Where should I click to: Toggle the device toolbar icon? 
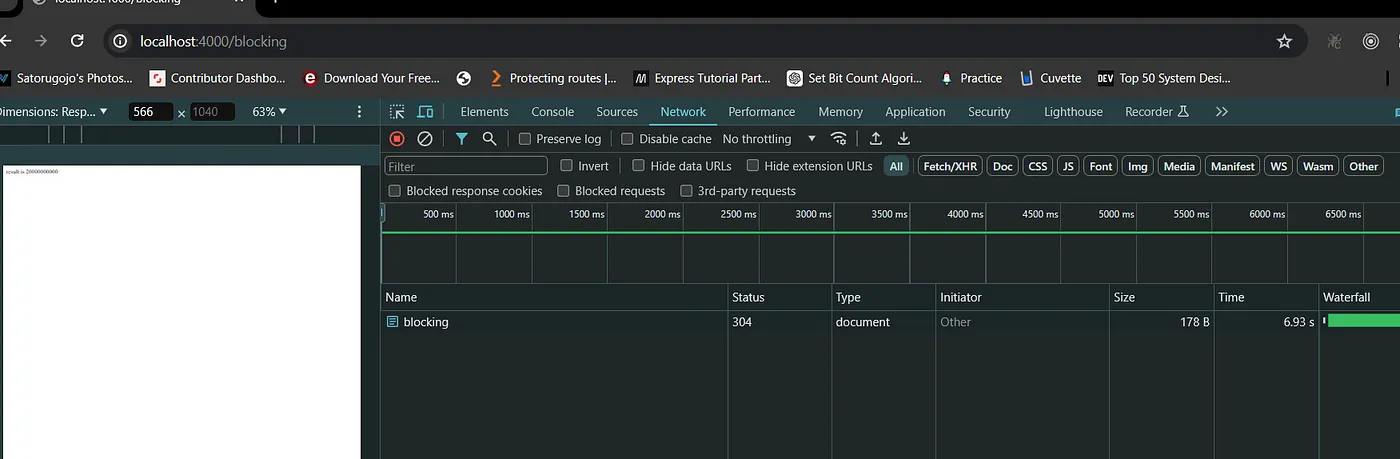pyautogui.click(x=425, y=112)
